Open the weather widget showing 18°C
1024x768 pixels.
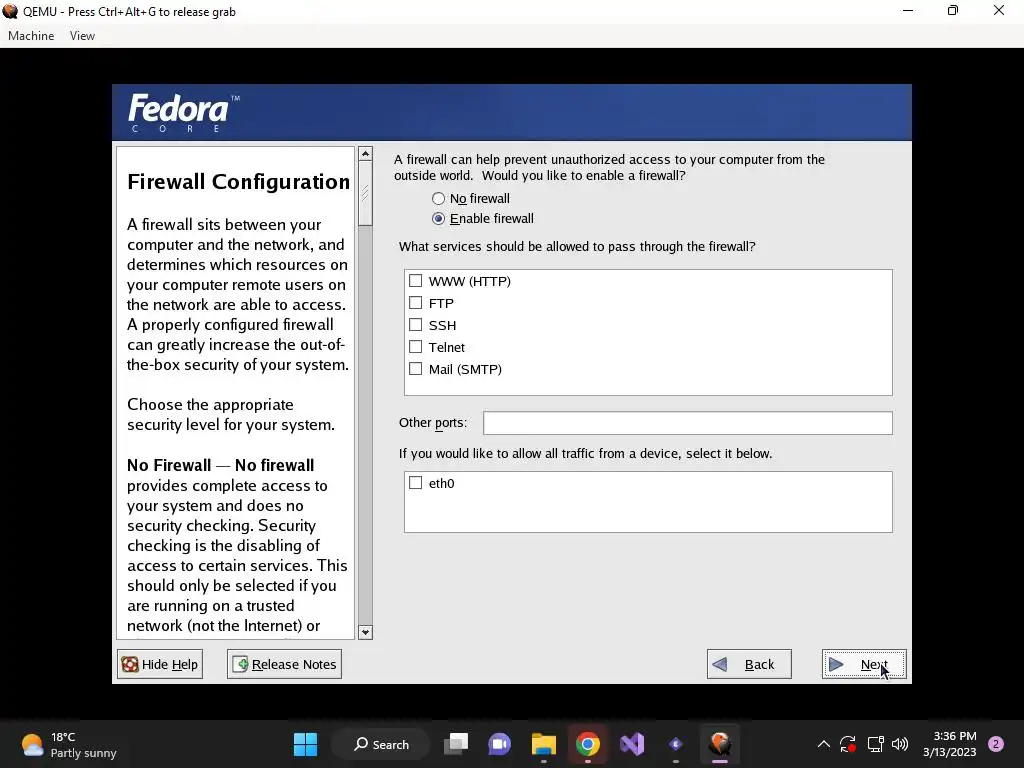(x=69, y=744)
